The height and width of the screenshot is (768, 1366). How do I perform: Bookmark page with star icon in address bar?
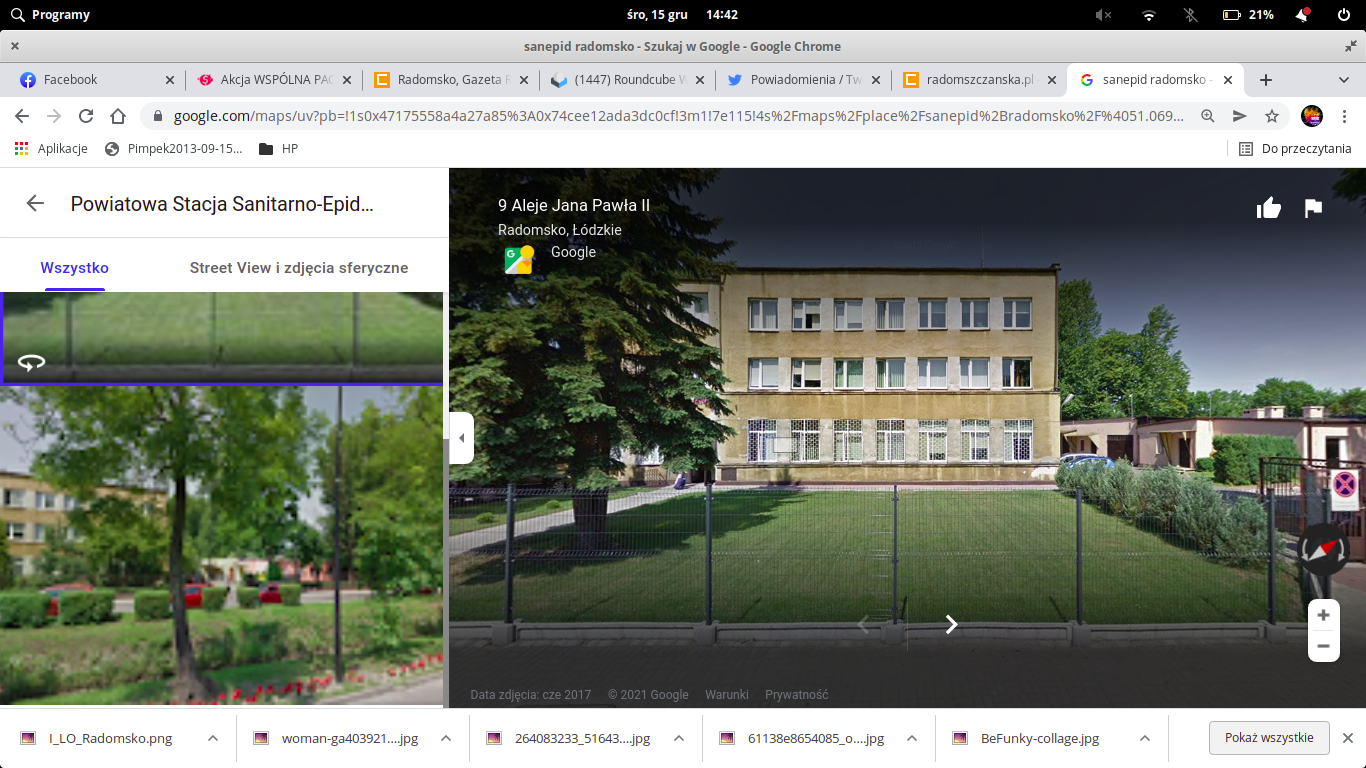pyautogui.click(x=1271, y=116)
